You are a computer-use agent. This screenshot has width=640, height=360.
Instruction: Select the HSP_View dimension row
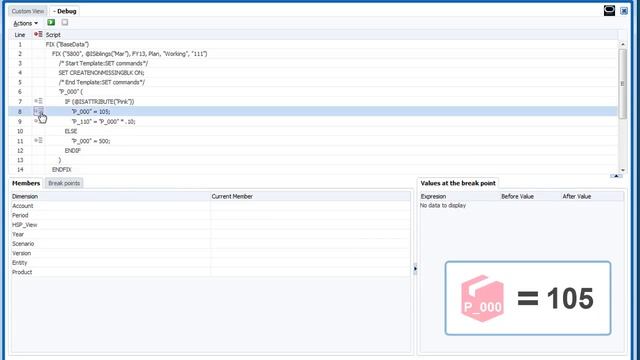211,224
